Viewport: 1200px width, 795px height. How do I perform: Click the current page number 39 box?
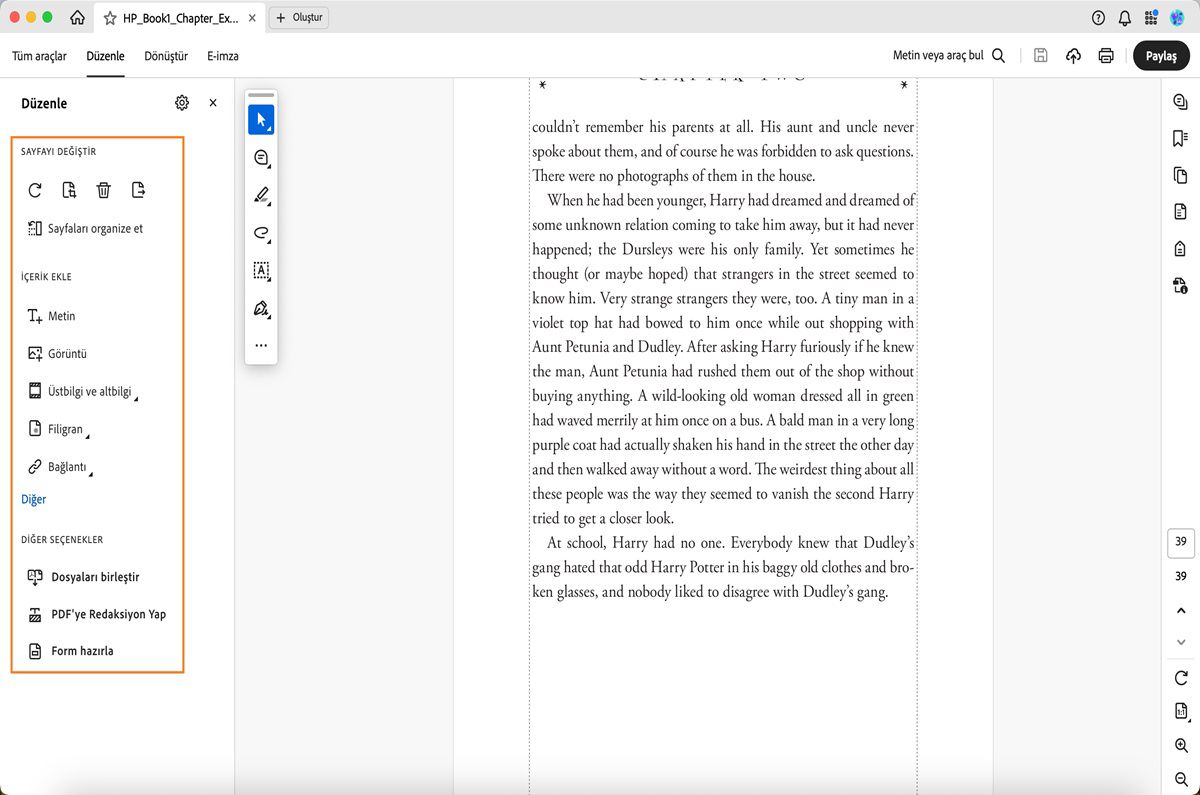point(1181,542)
